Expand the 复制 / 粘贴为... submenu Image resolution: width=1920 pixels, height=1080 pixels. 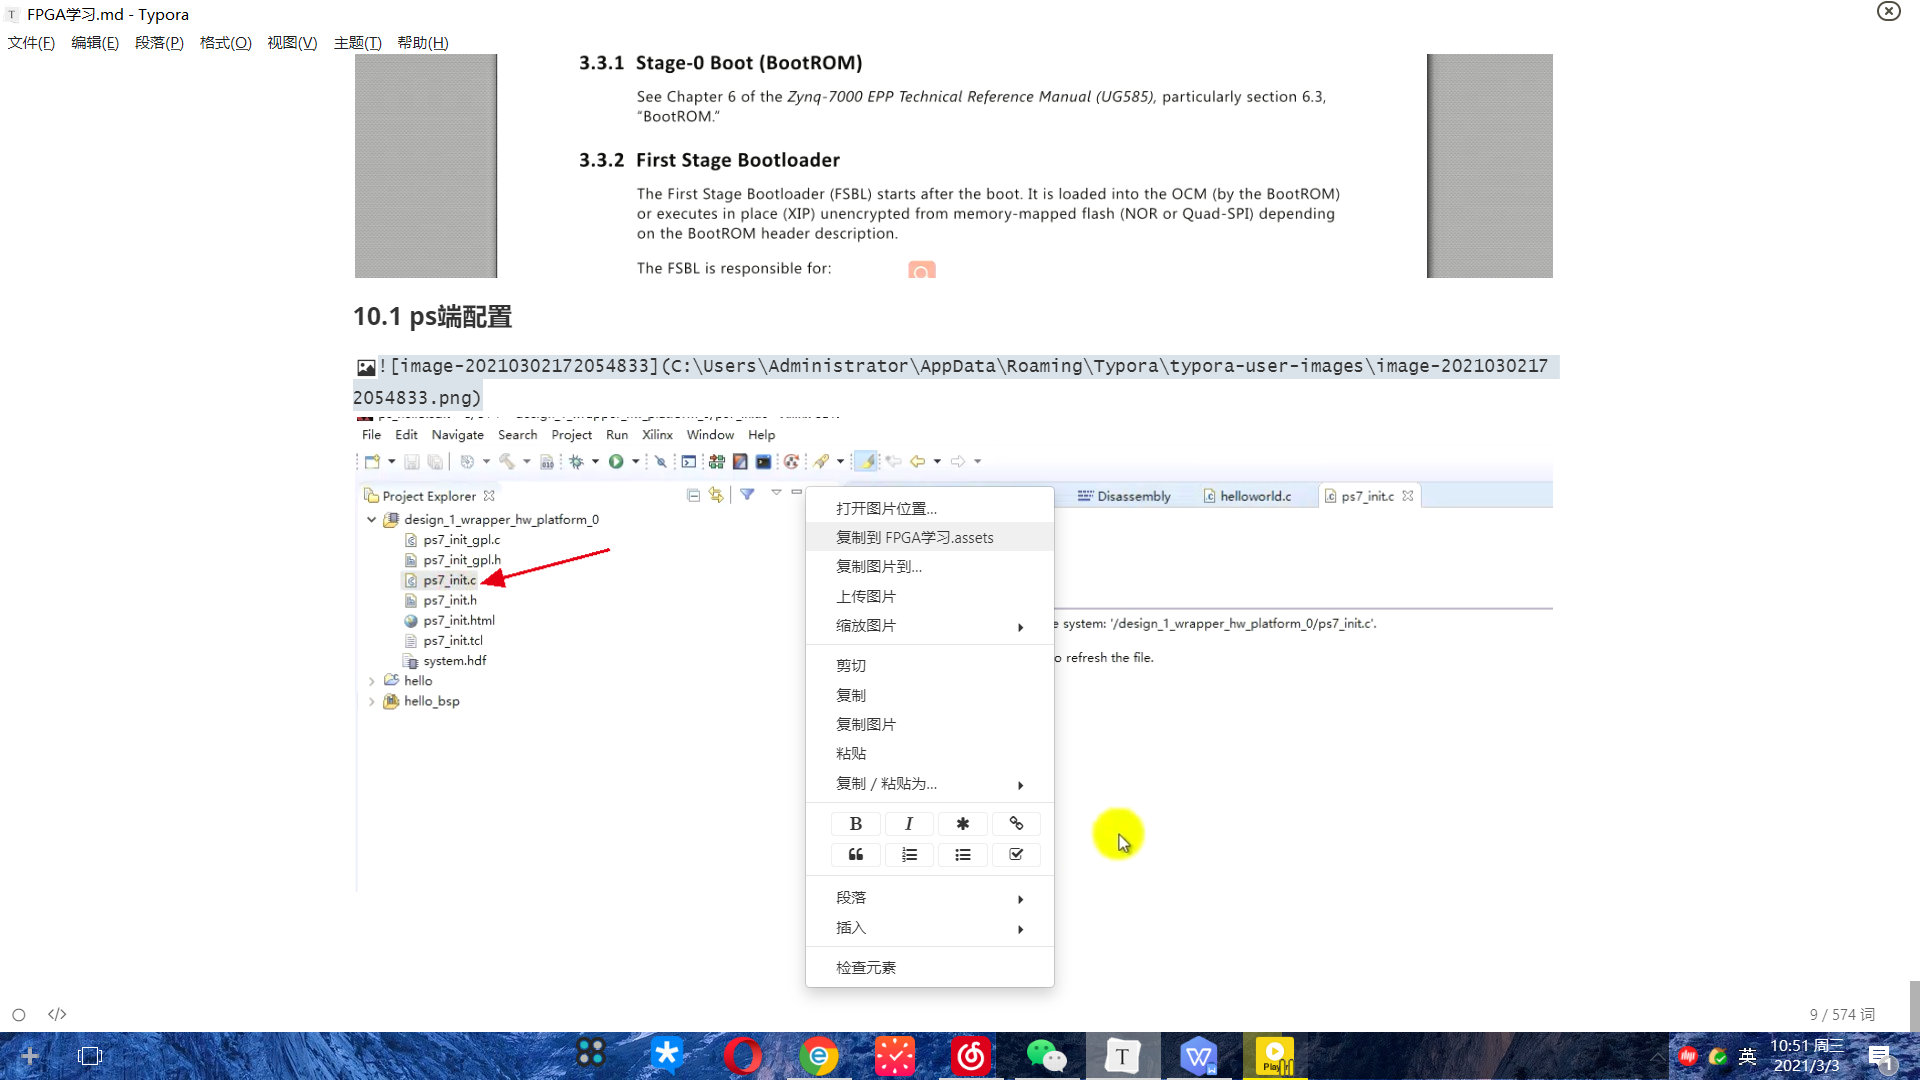(929, 784)
